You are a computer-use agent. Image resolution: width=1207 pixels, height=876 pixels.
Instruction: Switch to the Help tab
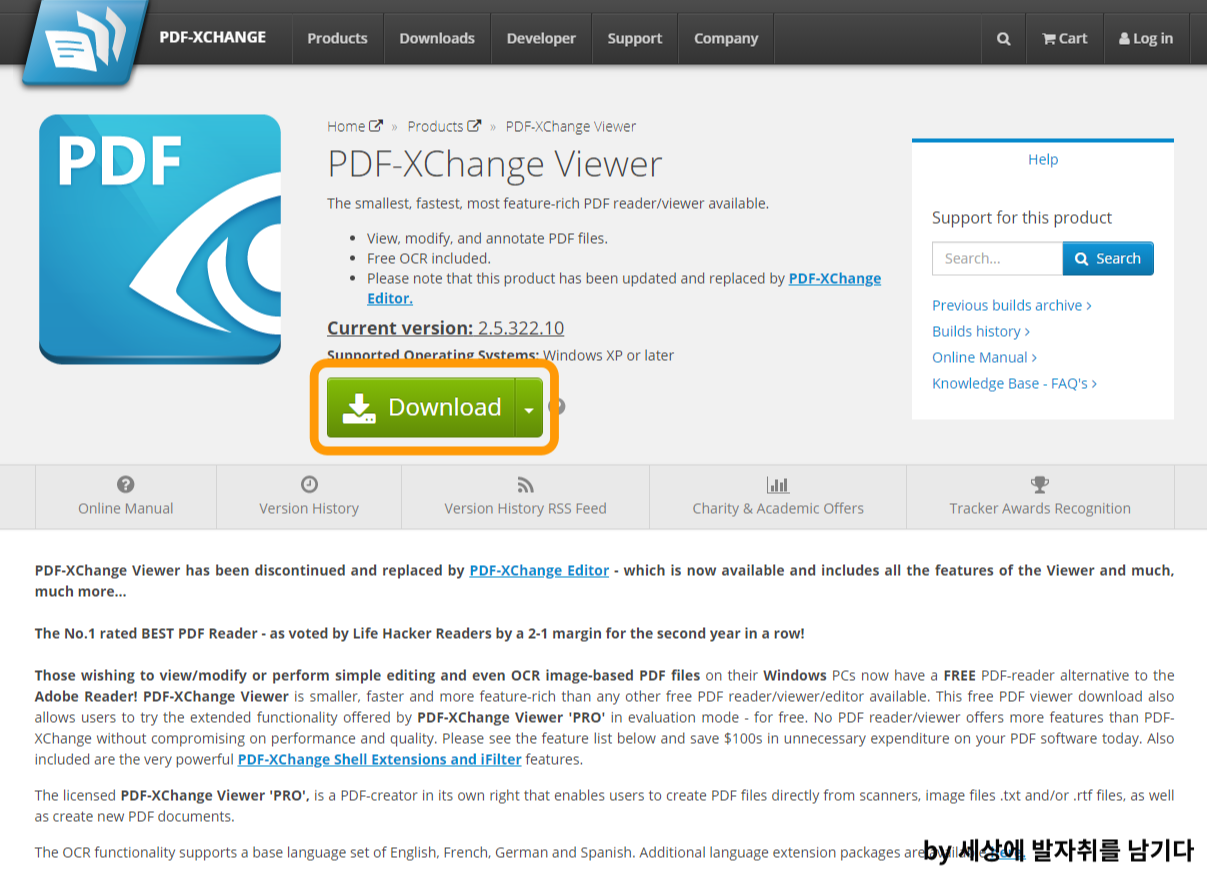(1042, 159)
